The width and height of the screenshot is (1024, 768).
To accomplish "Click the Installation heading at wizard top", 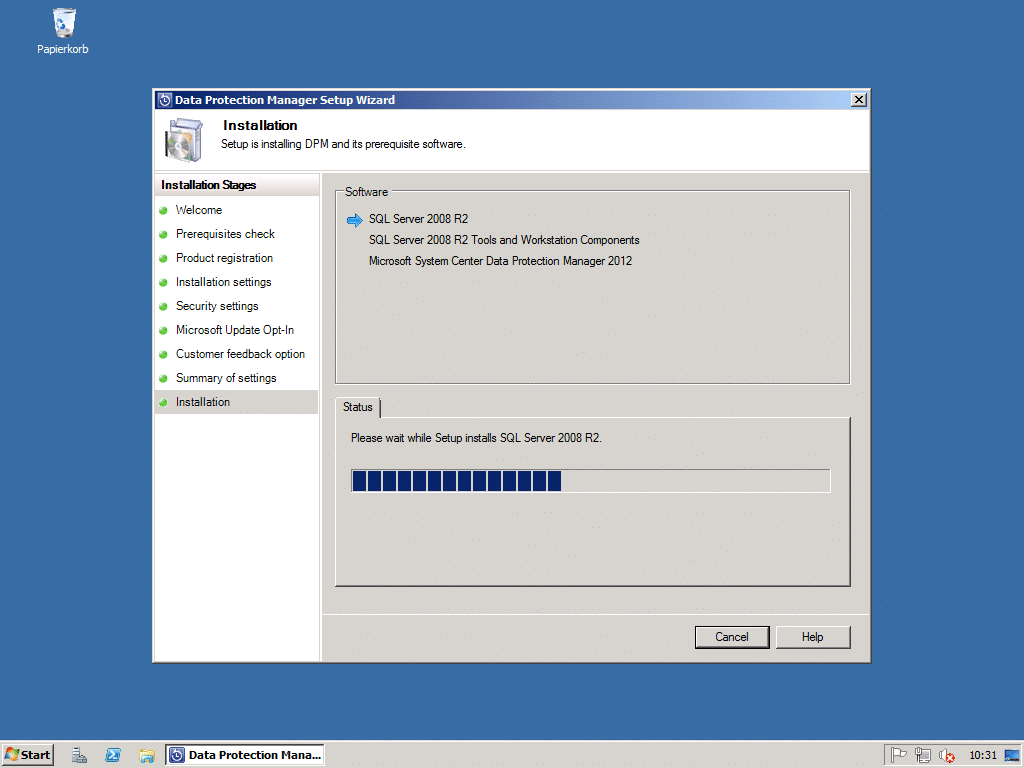I will click(x=260, y=125).
